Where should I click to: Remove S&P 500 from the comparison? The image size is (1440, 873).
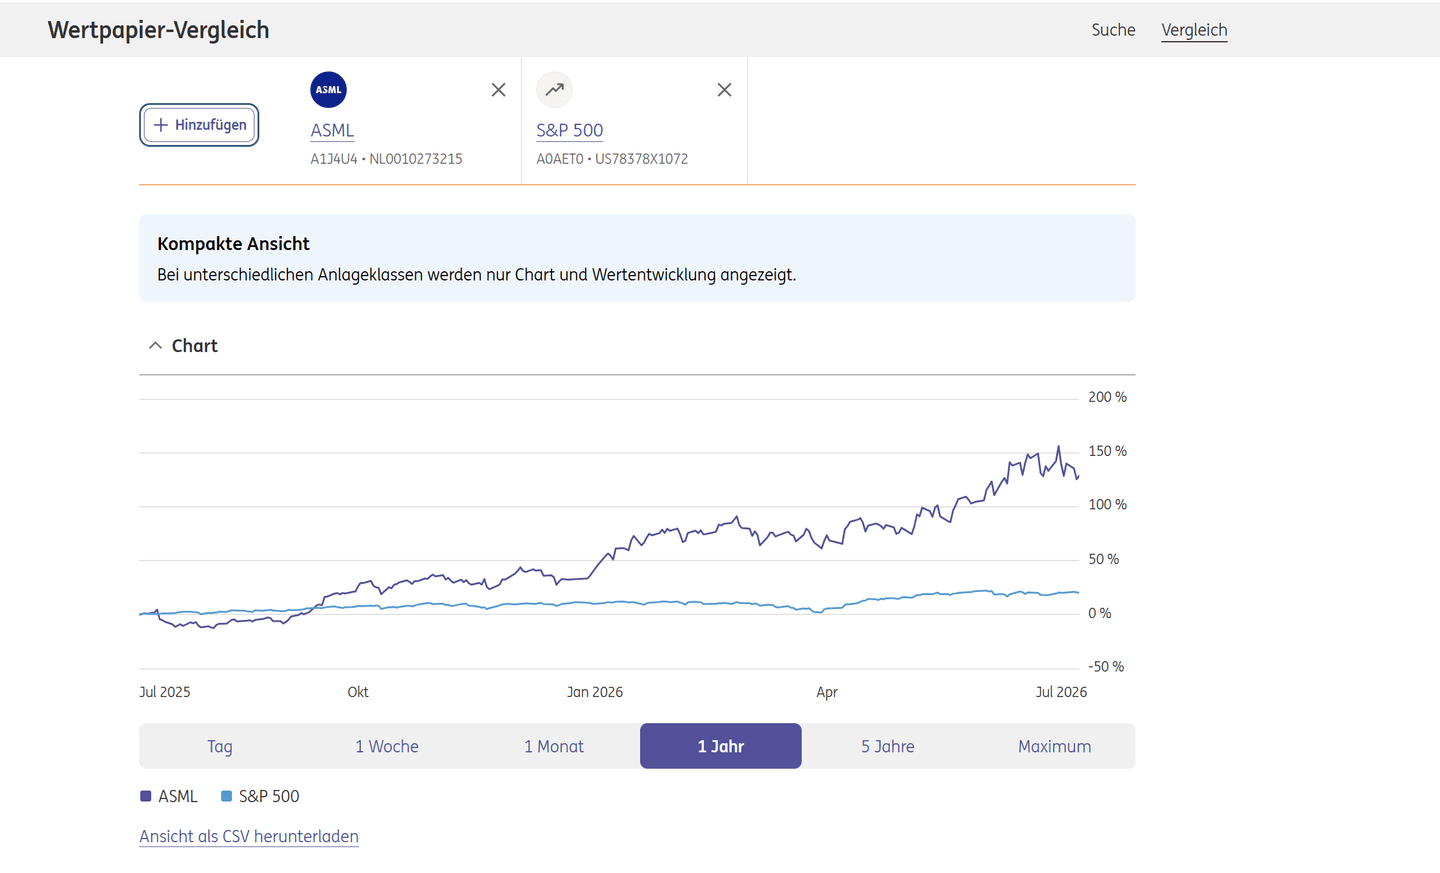coord(724,90)
